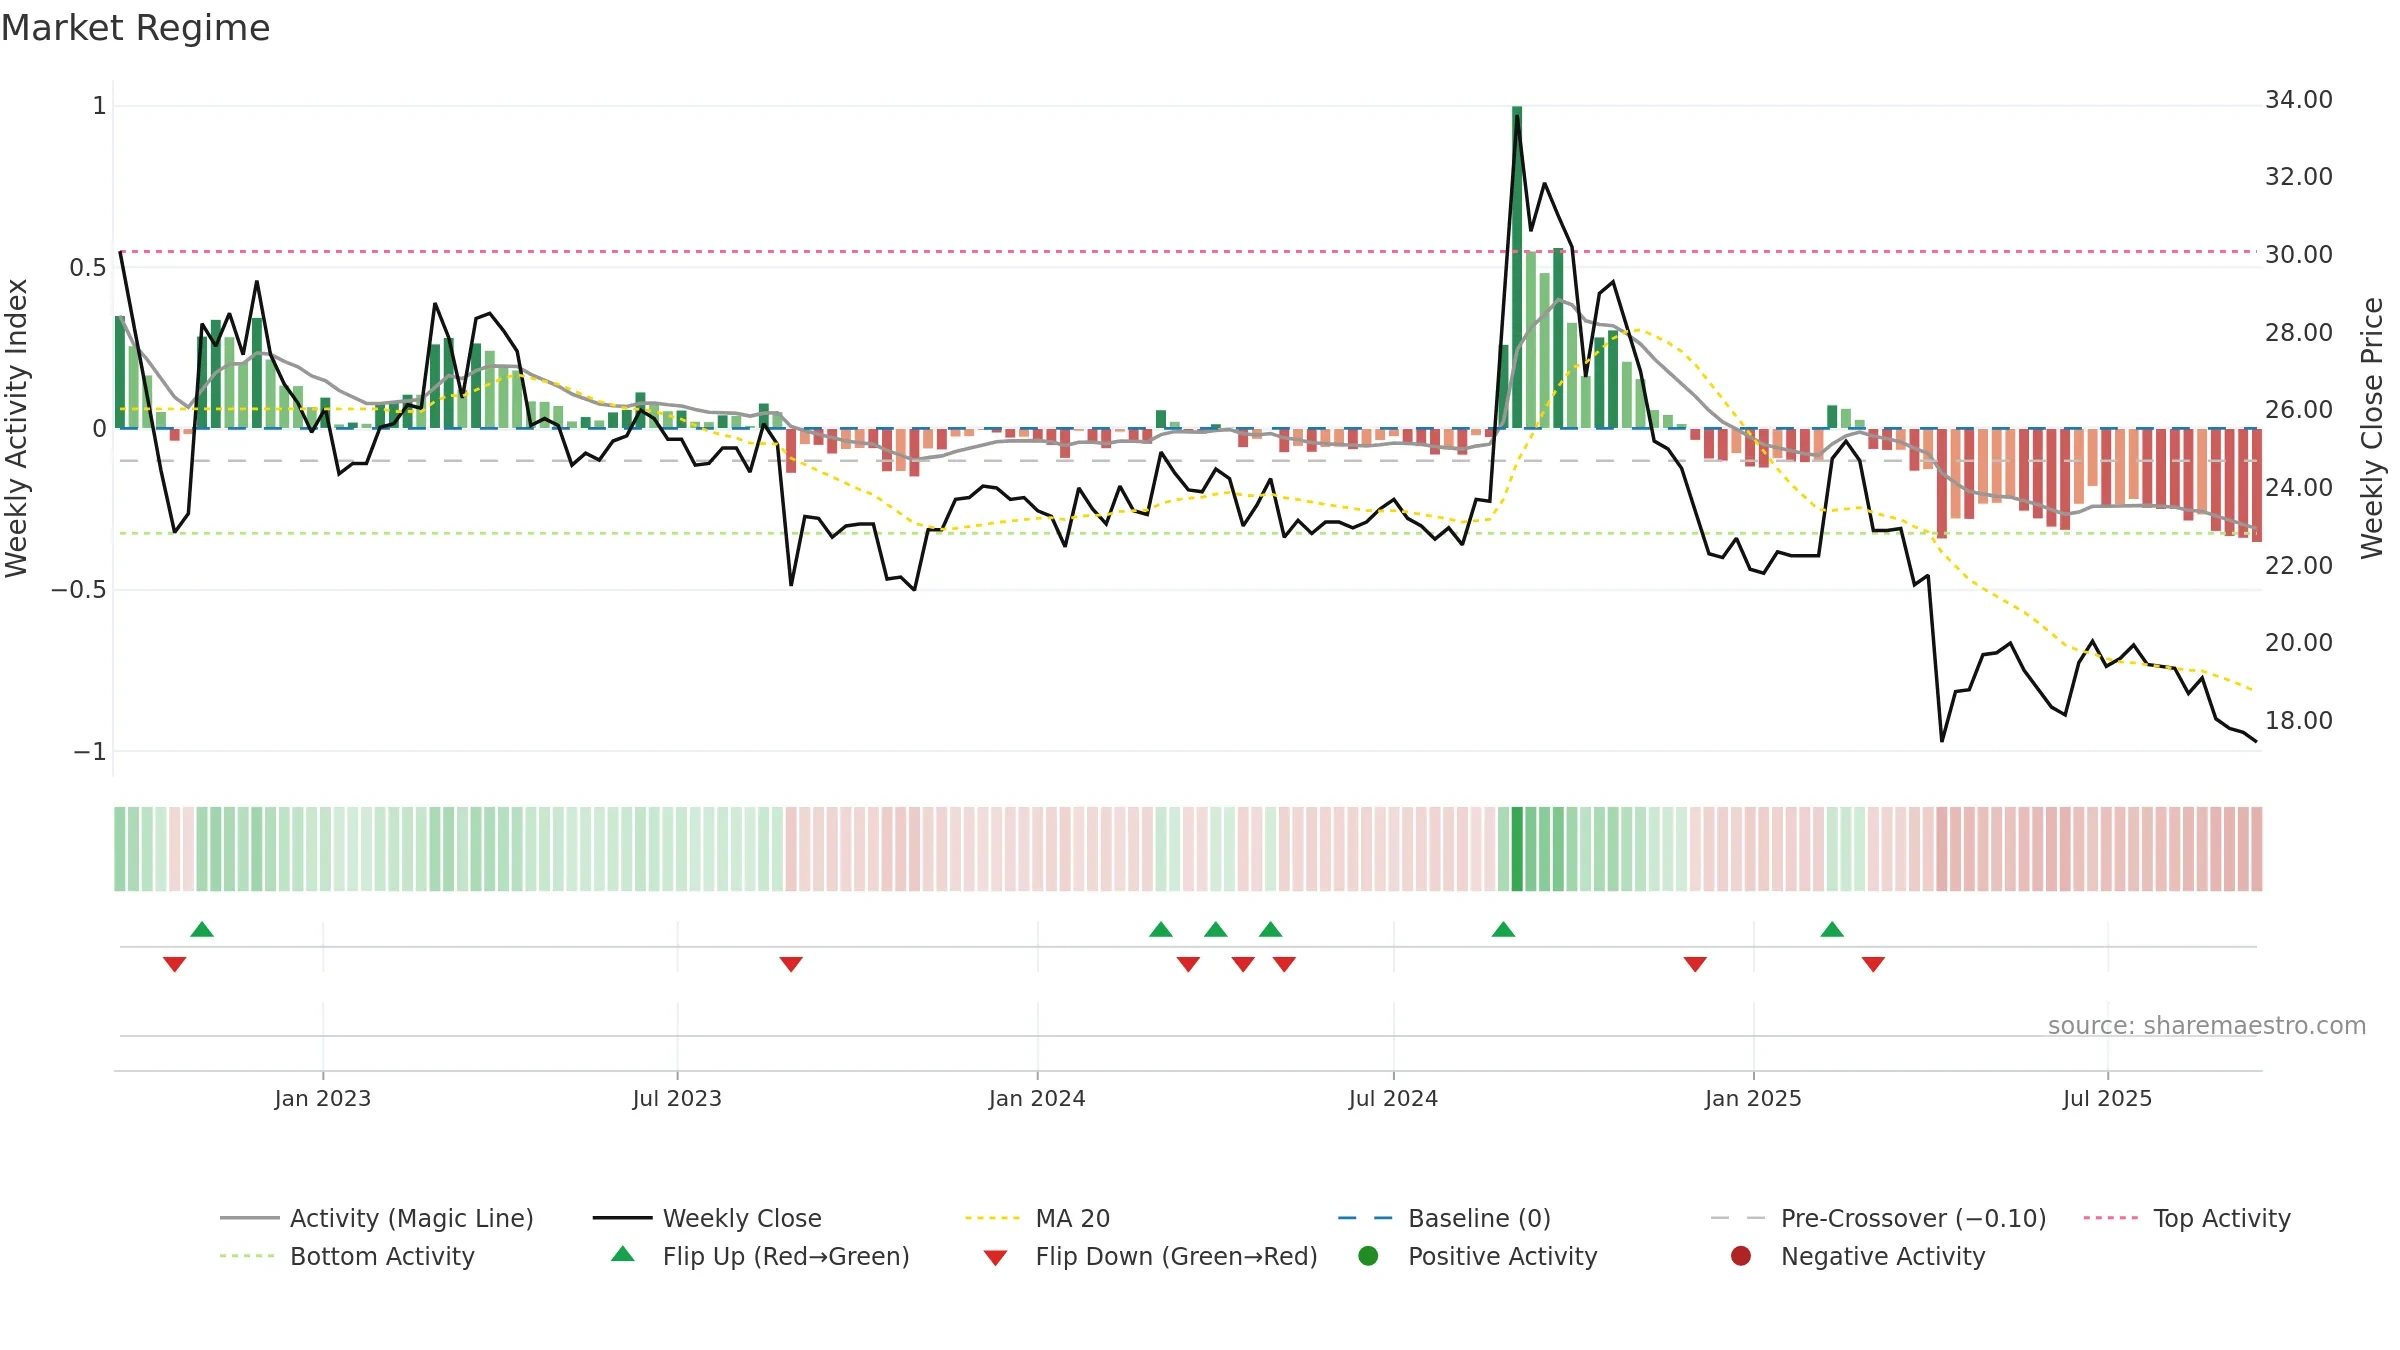Click the Jul 2025 x-axis label

[2107, 1098]
